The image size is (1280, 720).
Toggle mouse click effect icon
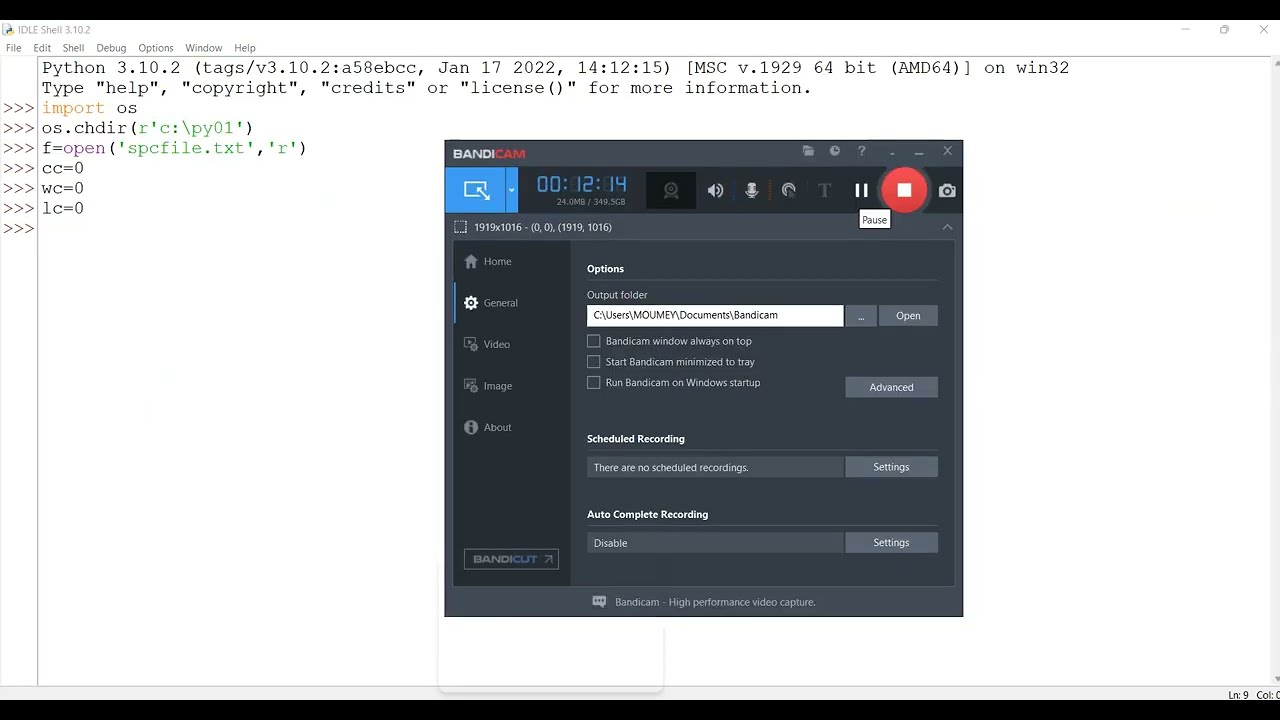(788, 190)
